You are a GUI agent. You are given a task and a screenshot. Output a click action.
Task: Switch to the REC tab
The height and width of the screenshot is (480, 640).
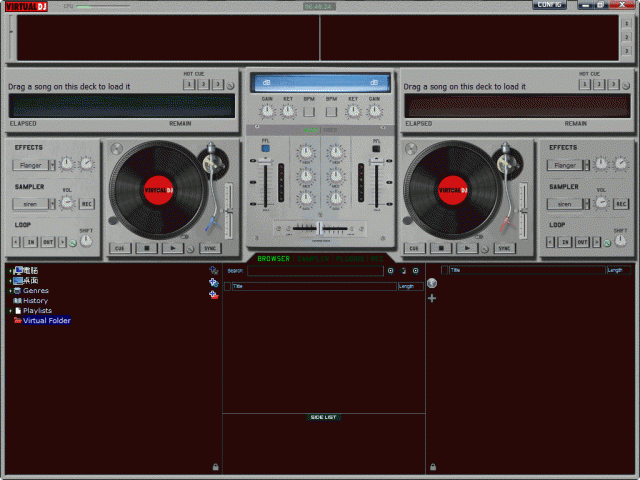(377, 259)
